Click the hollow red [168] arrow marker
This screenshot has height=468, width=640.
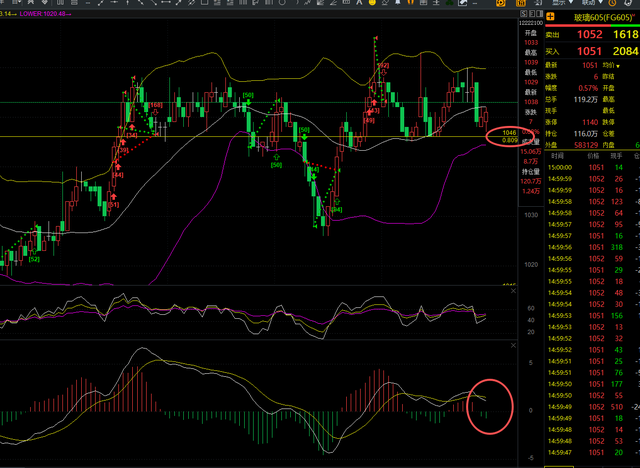pos(155,112)
